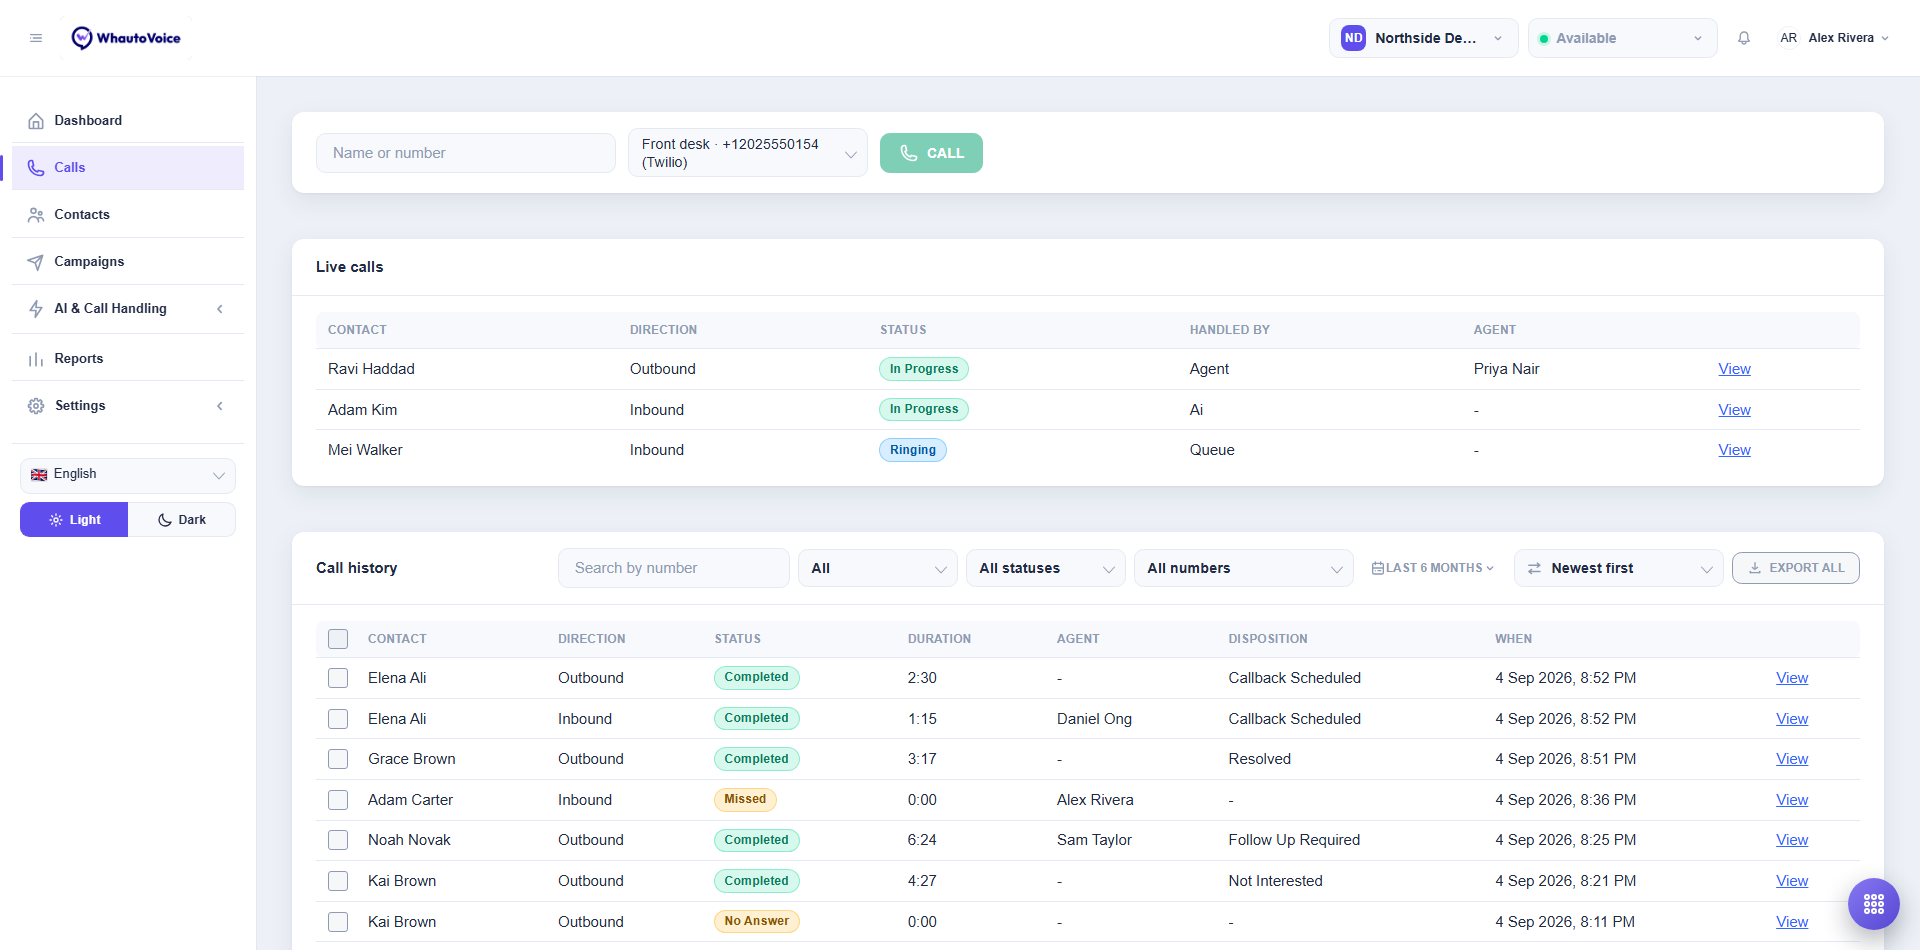Open Reports in the sidebar
The width and height of the screenshot is (1920, 950).
coord(128,359)
